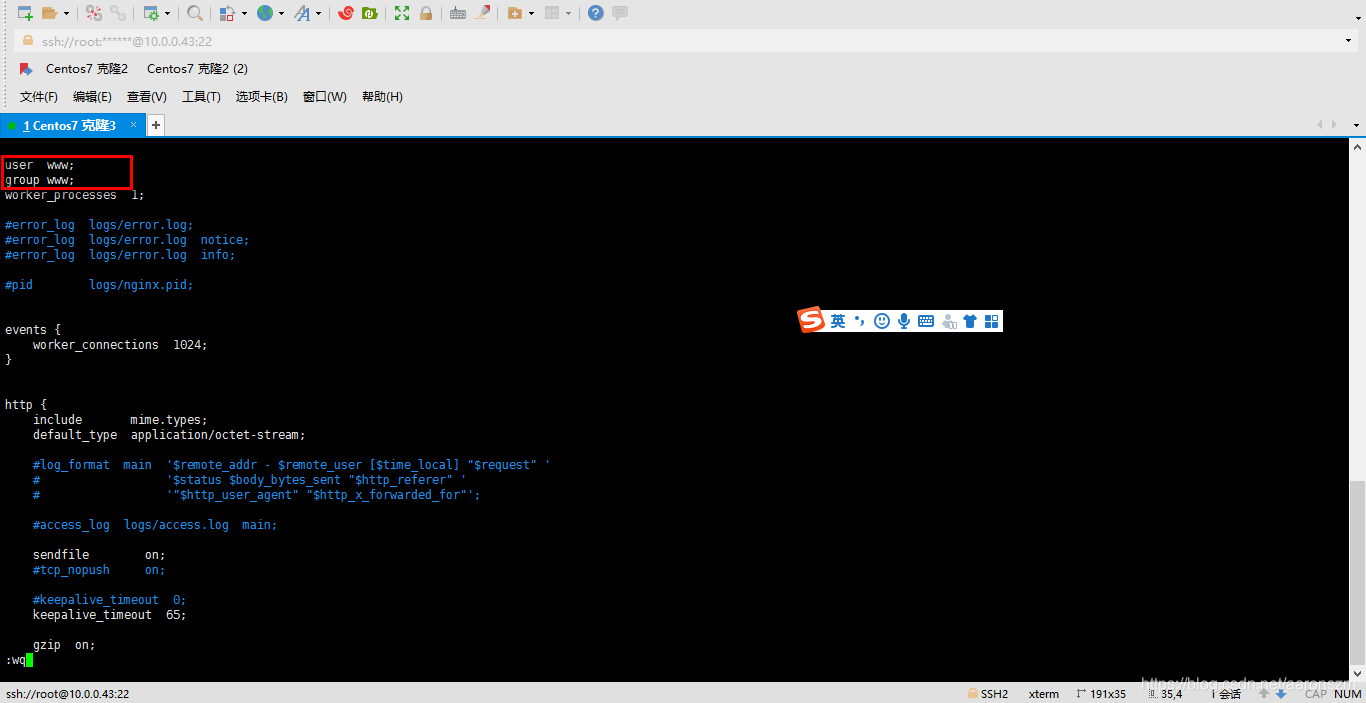Launch Xmanager via green icon
Image resolution: width=1366 pixels, height=703 pixels.
click(x=369, y=13)
